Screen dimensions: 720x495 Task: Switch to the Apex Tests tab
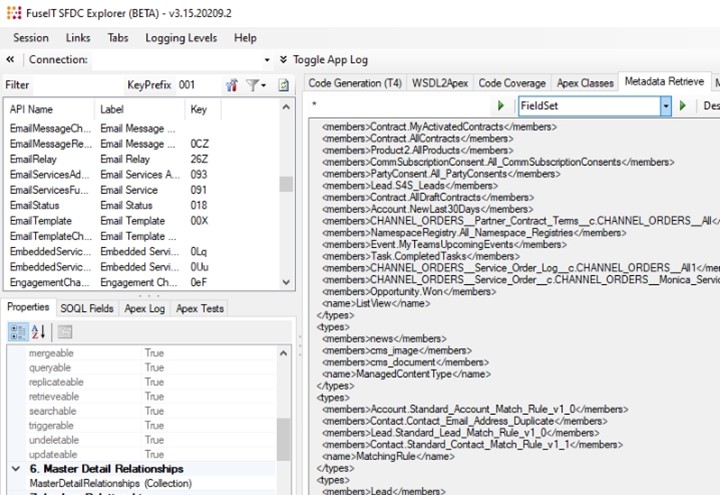[200, 309]
